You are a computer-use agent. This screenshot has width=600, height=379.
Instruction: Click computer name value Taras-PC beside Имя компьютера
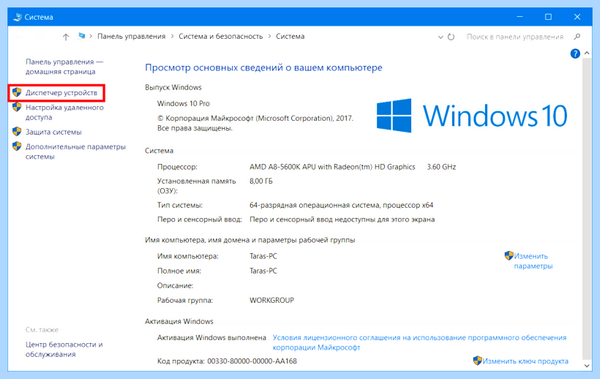(x=263, y=256)
